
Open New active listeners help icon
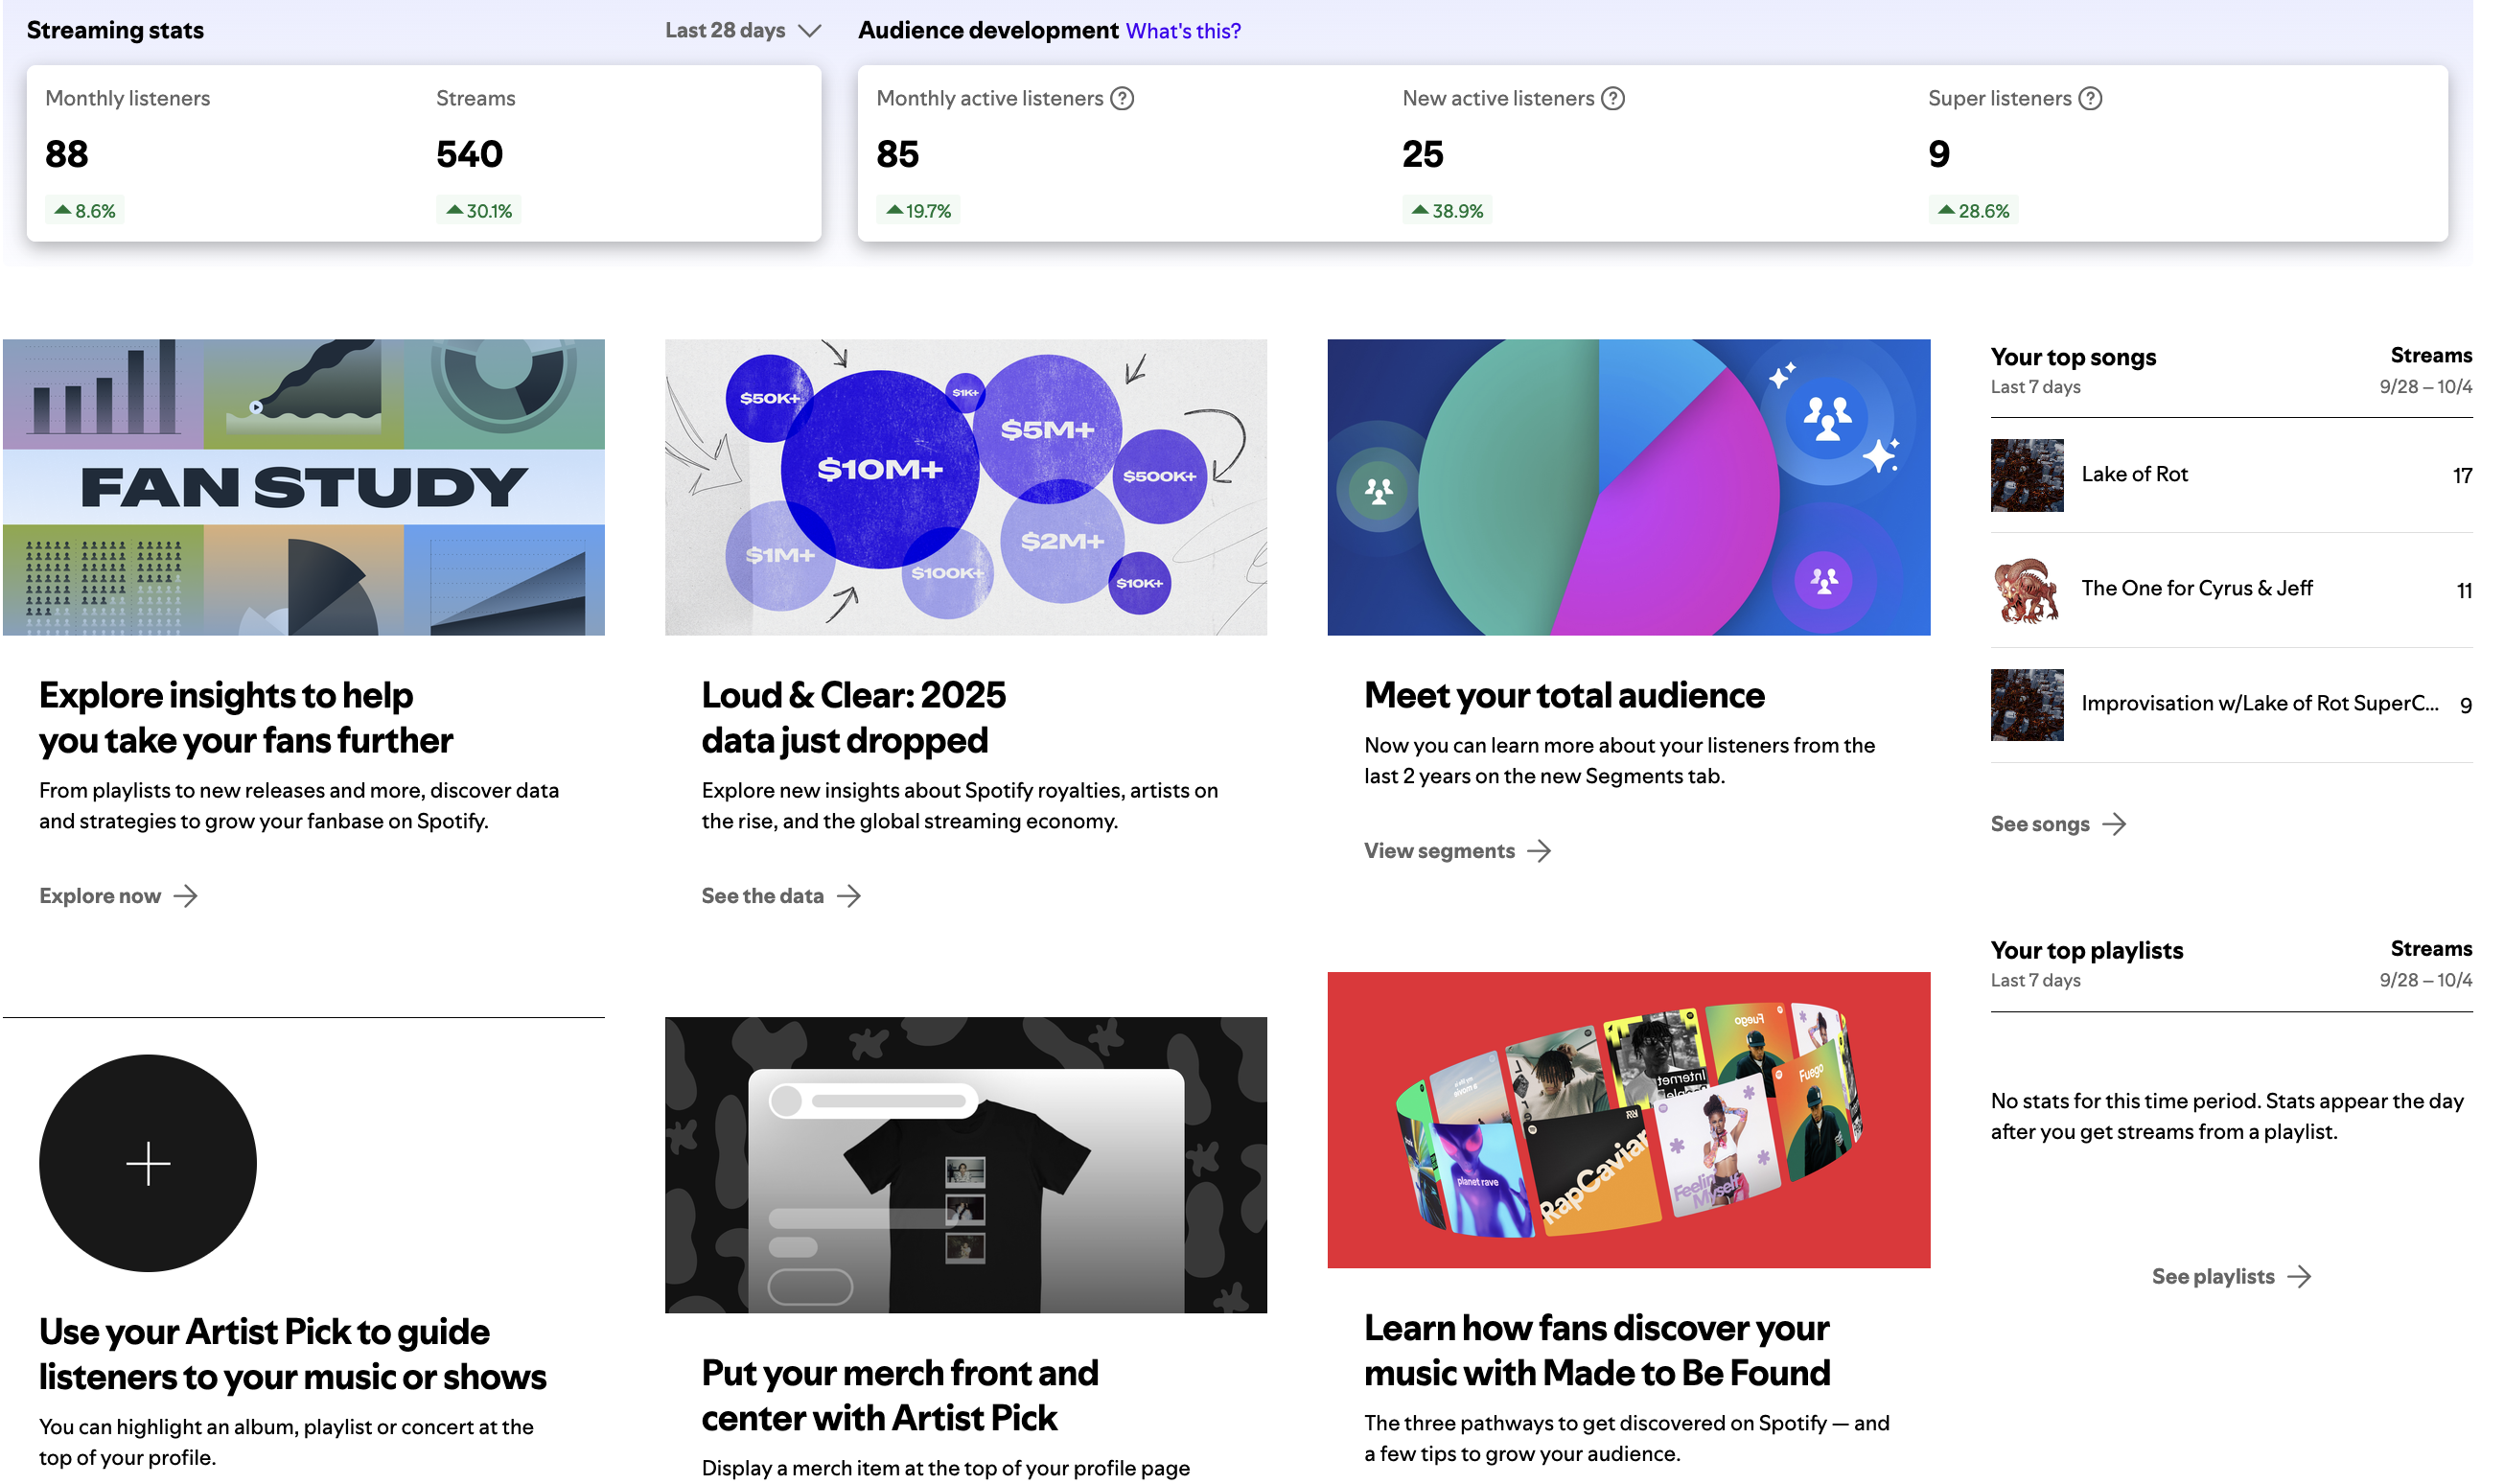point(1613,98)
